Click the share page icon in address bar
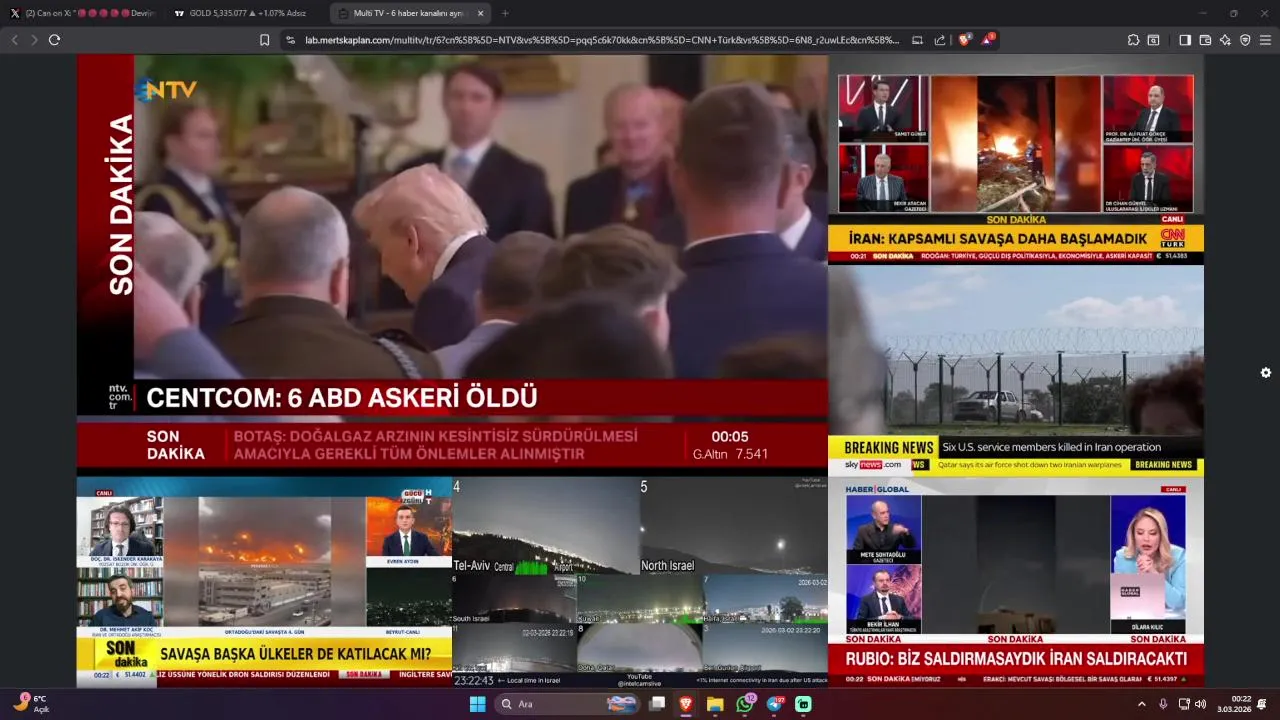Viewport: 1280px width, 720px height. 940,40
